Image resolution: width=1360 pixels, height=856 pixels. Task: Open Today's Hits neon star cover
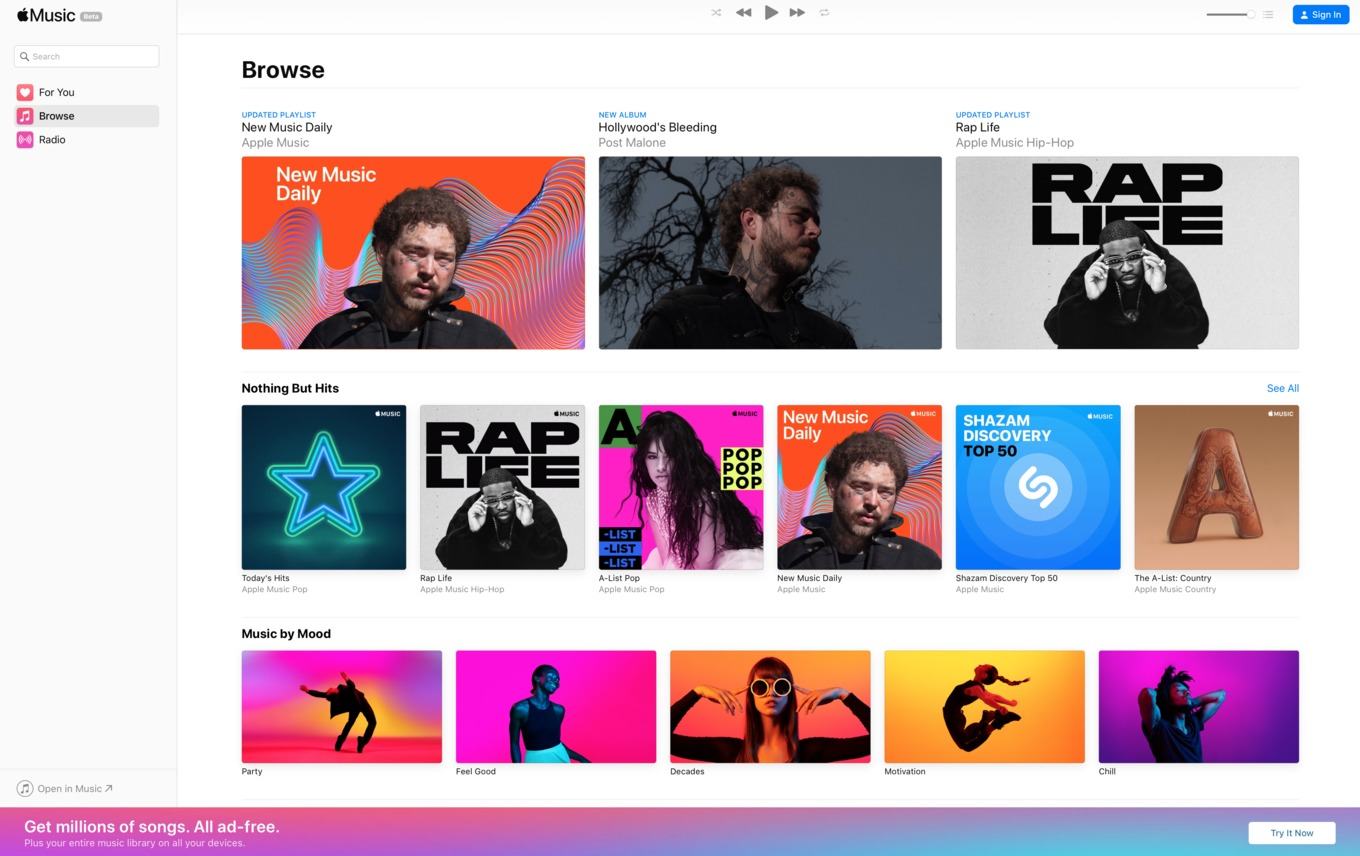[x=324, y=487]
